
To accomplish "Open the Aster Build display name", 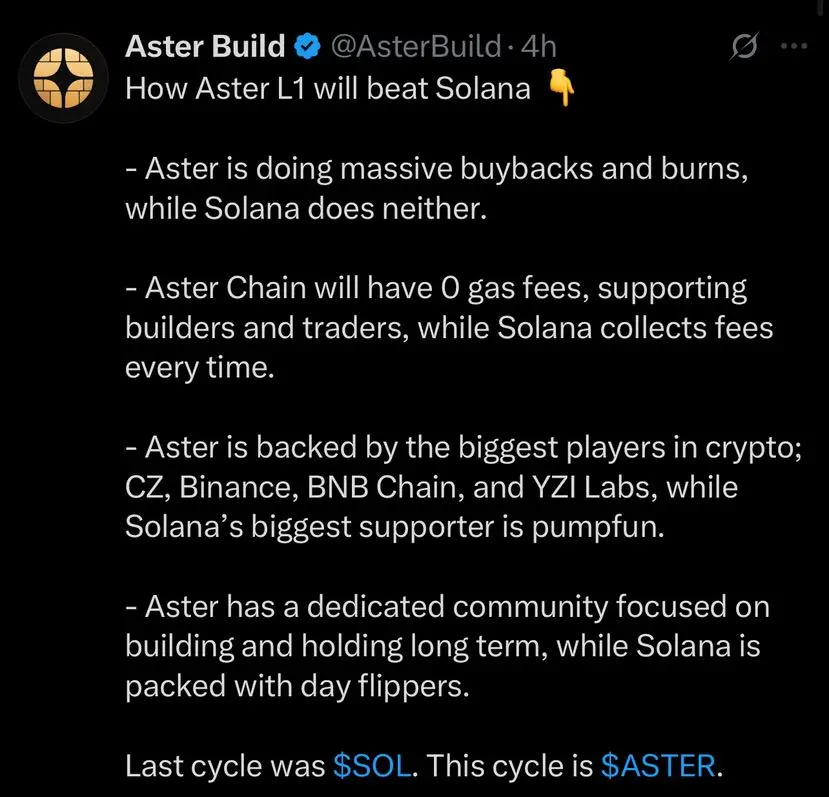I will click(205, 47).
